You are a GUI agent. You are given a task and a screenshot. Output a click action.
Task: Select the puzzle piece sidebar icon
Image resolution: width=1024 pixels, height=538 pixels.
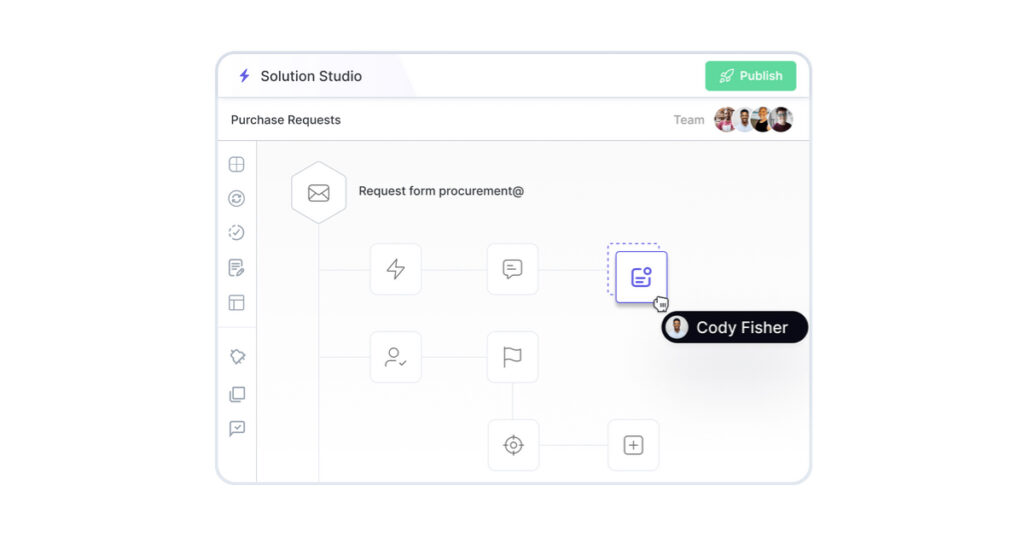click(x=237, y=357)
